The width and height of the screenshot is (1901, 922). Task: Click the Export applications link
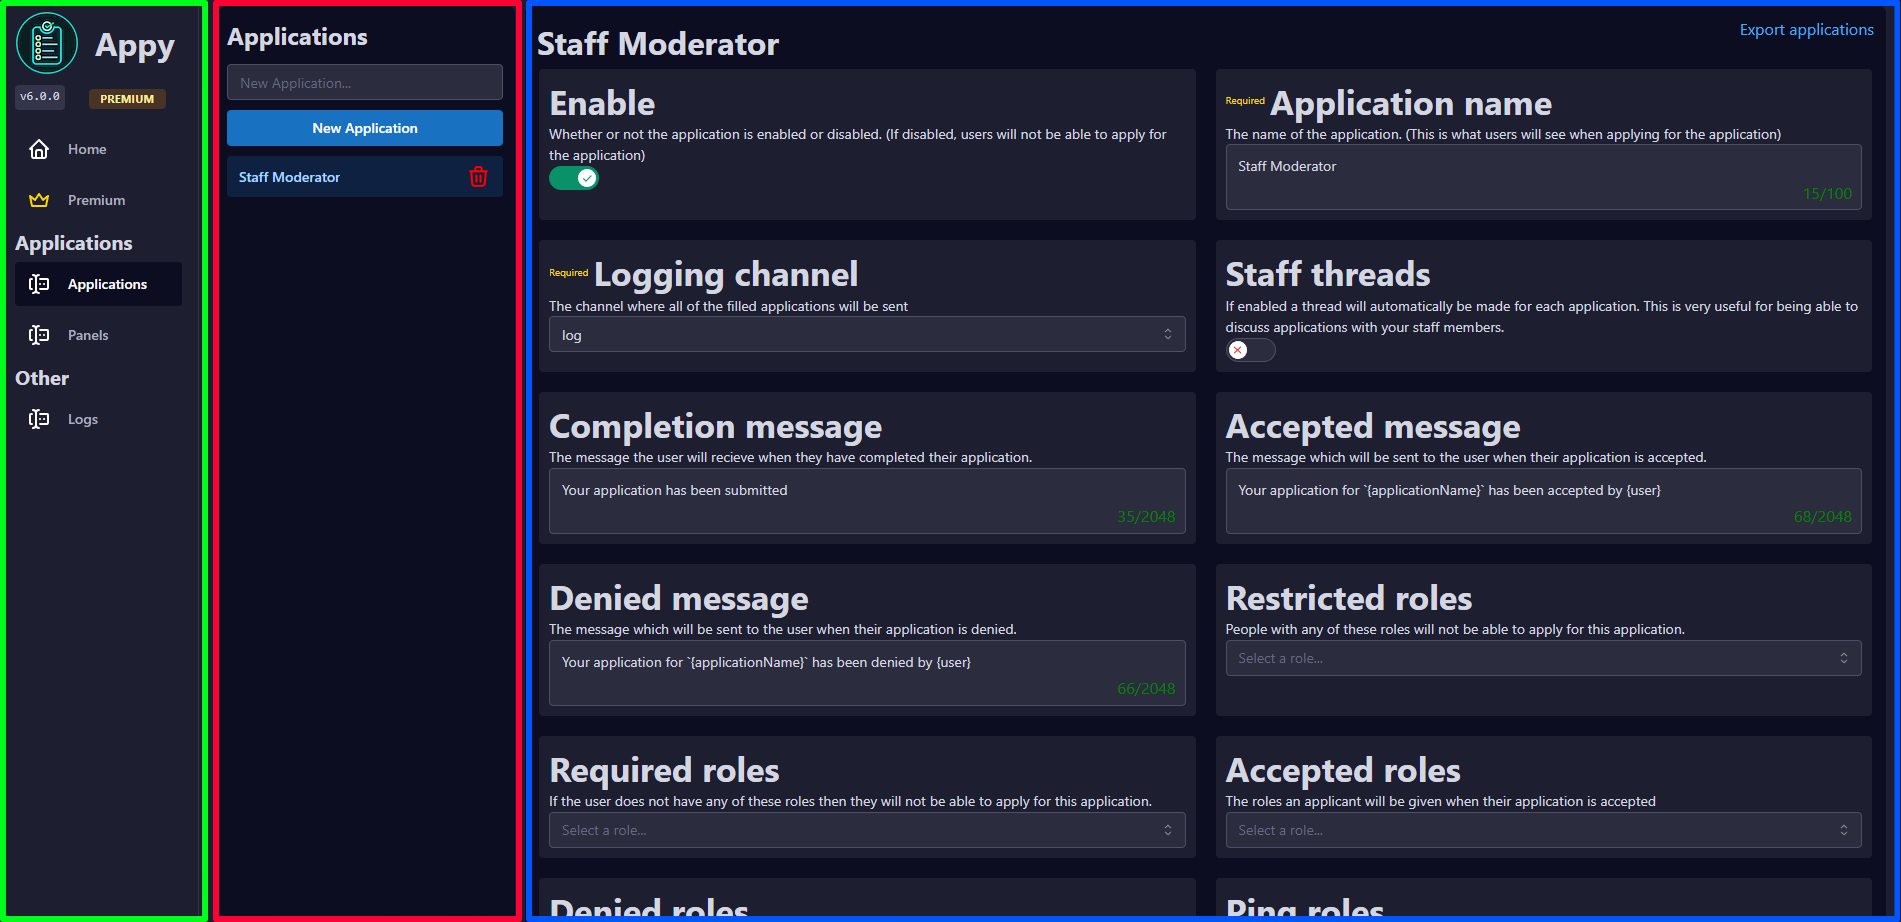tap(1806, 30)
